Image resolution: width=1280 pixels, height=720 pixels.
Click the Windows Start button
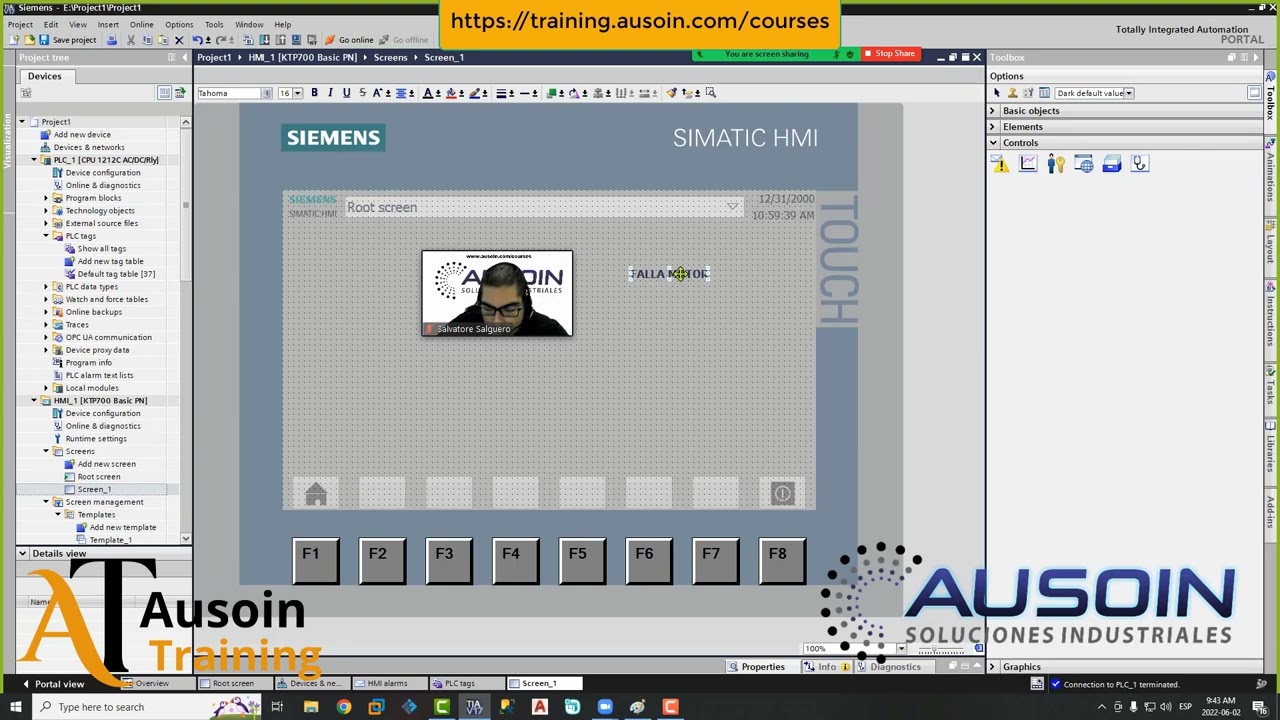(x=15, y=707)
